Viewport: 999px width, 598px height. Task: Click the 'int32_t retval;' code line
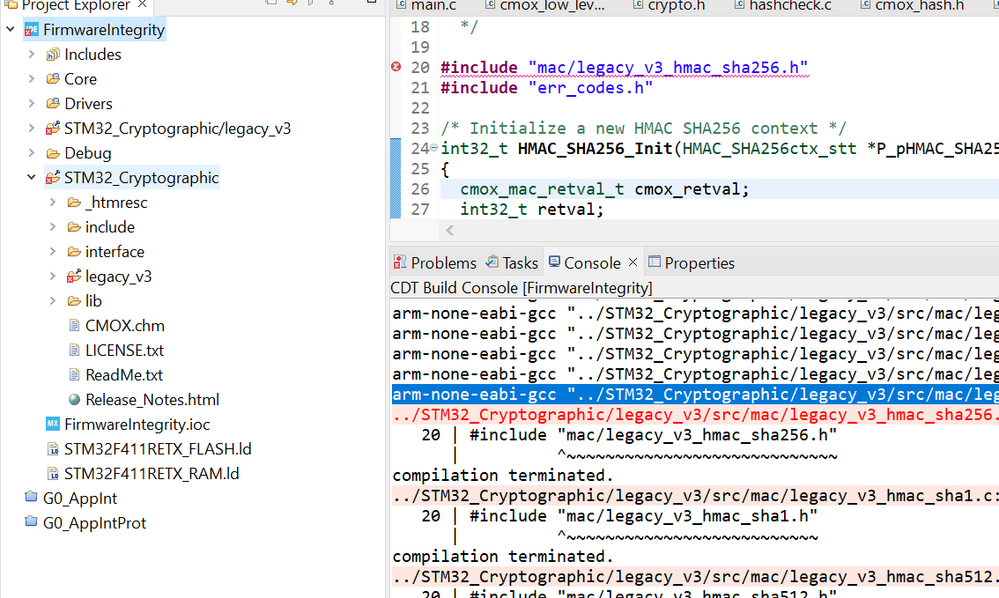[531, 210]
